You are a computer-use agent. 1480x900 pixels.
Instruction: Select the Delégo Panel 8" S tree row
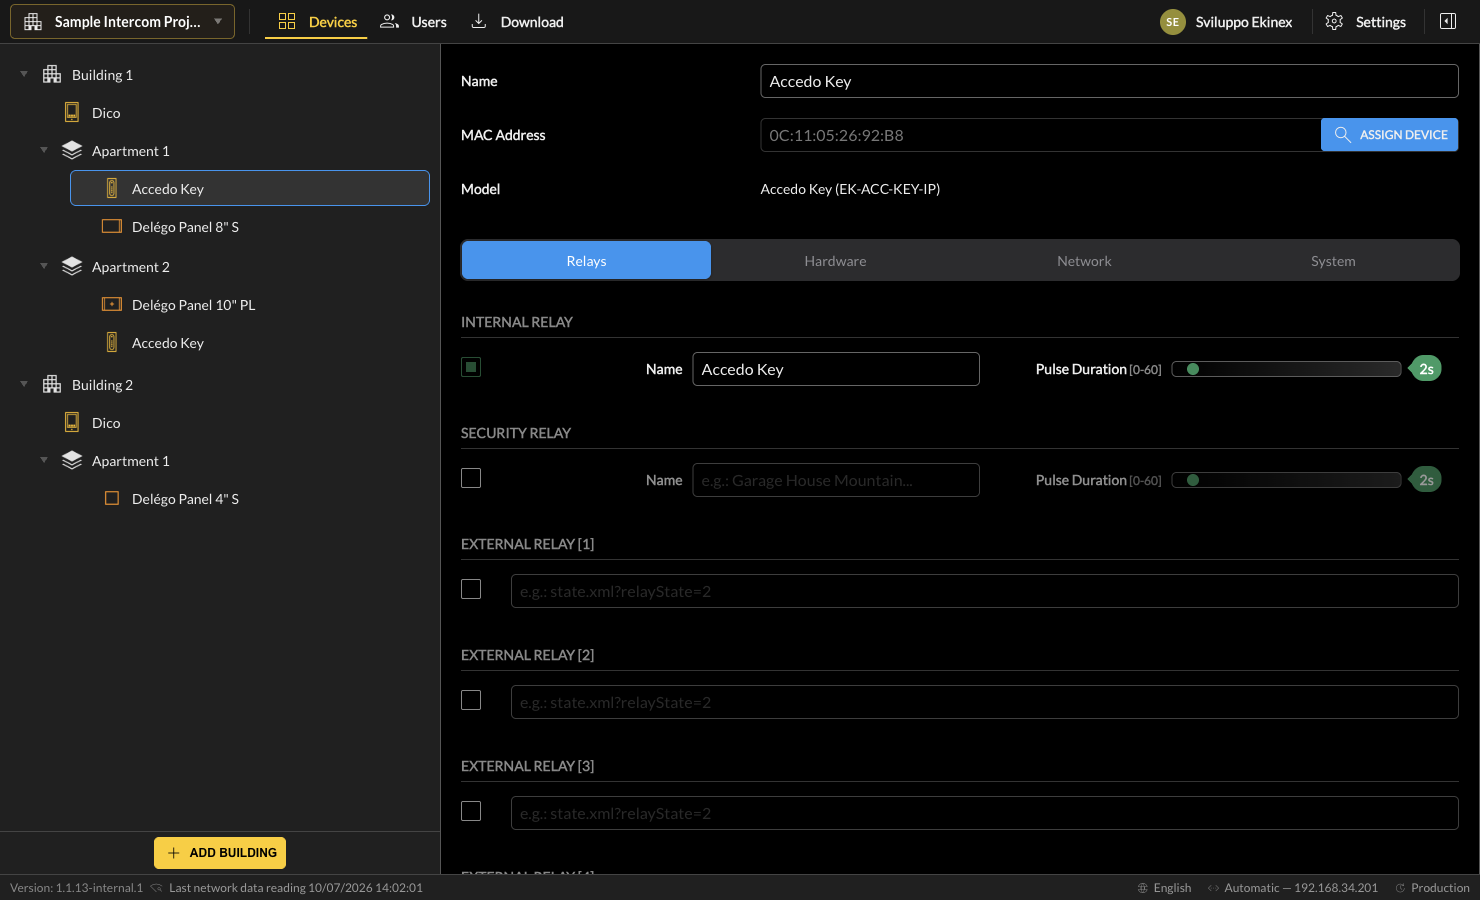coord(250,227)
